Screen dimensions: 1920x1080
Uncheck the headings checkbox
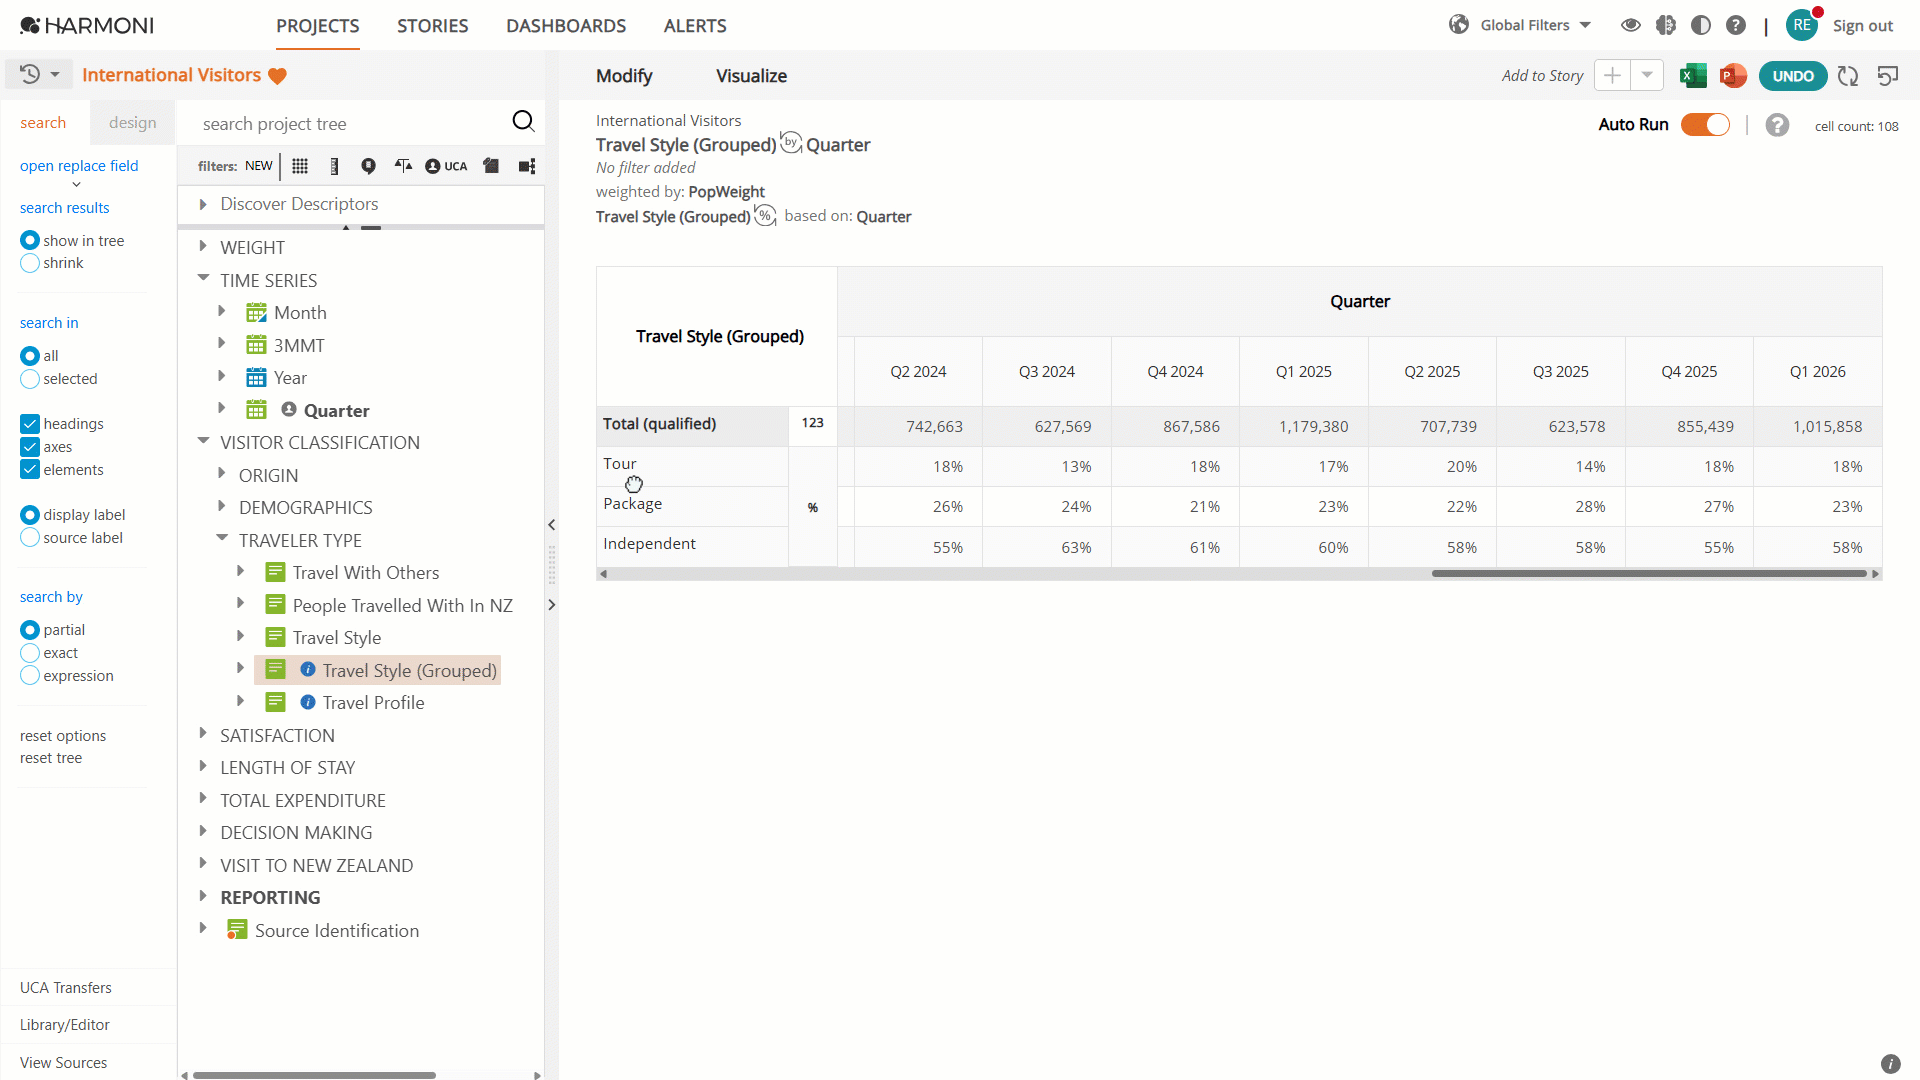click(30, 424)
